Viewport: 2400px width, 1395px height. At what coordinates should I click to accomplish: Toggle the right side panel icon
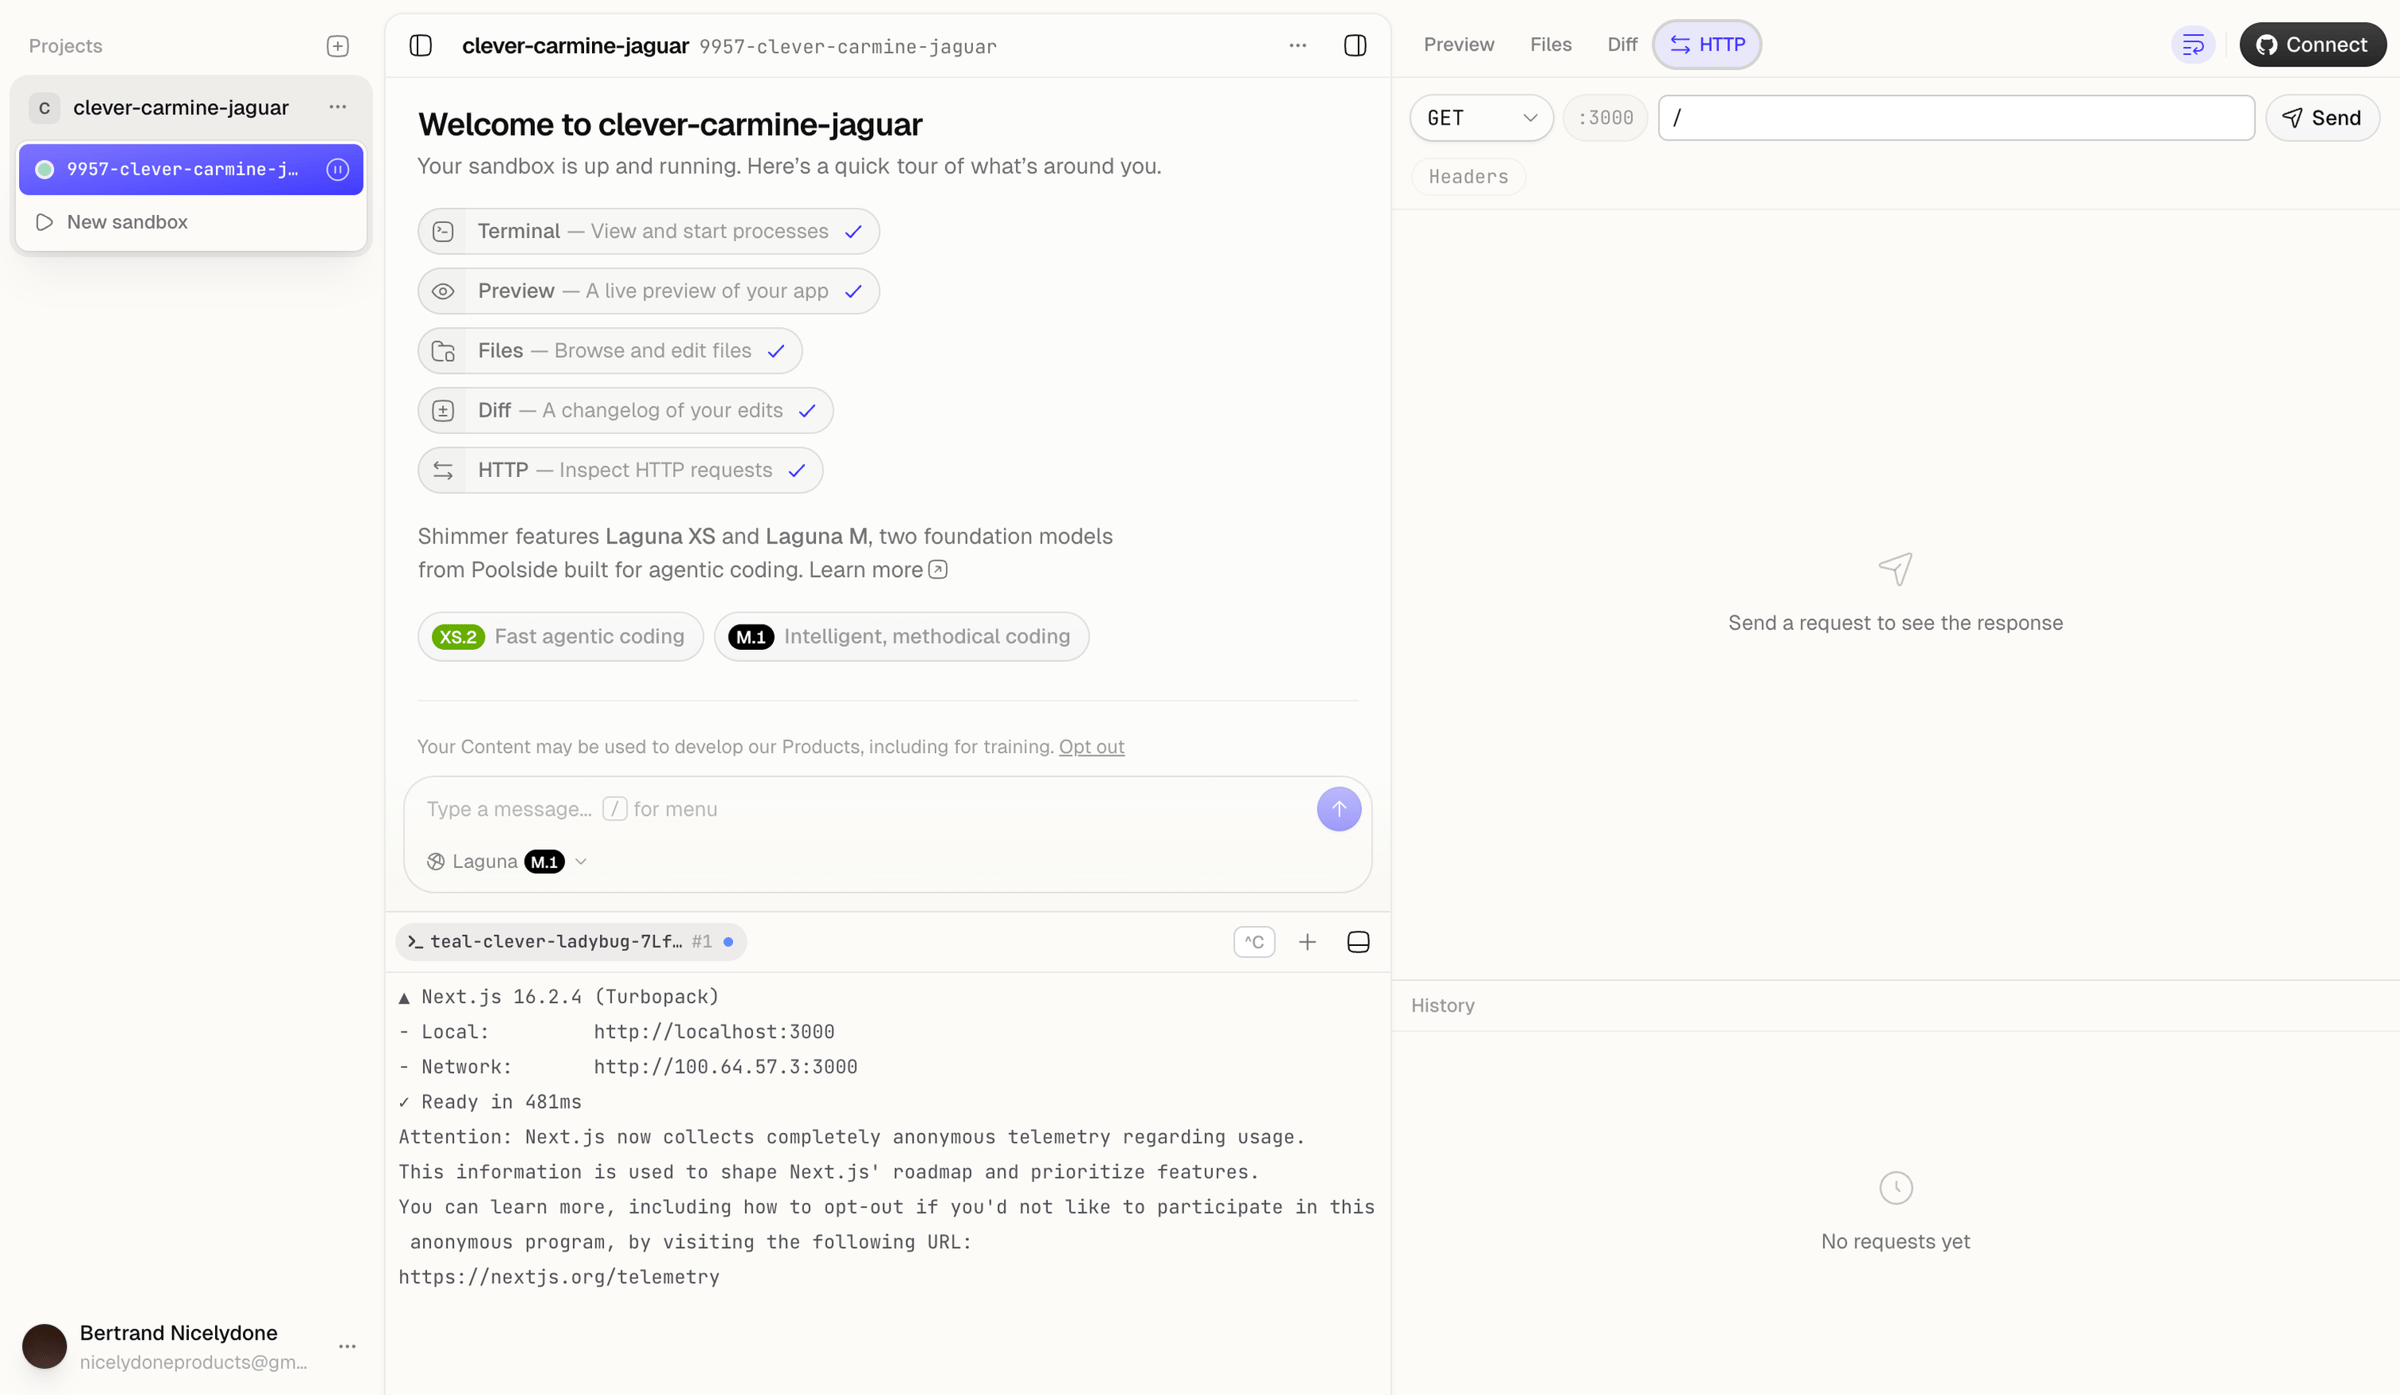pyautogui.click(x=1355, y=46)
